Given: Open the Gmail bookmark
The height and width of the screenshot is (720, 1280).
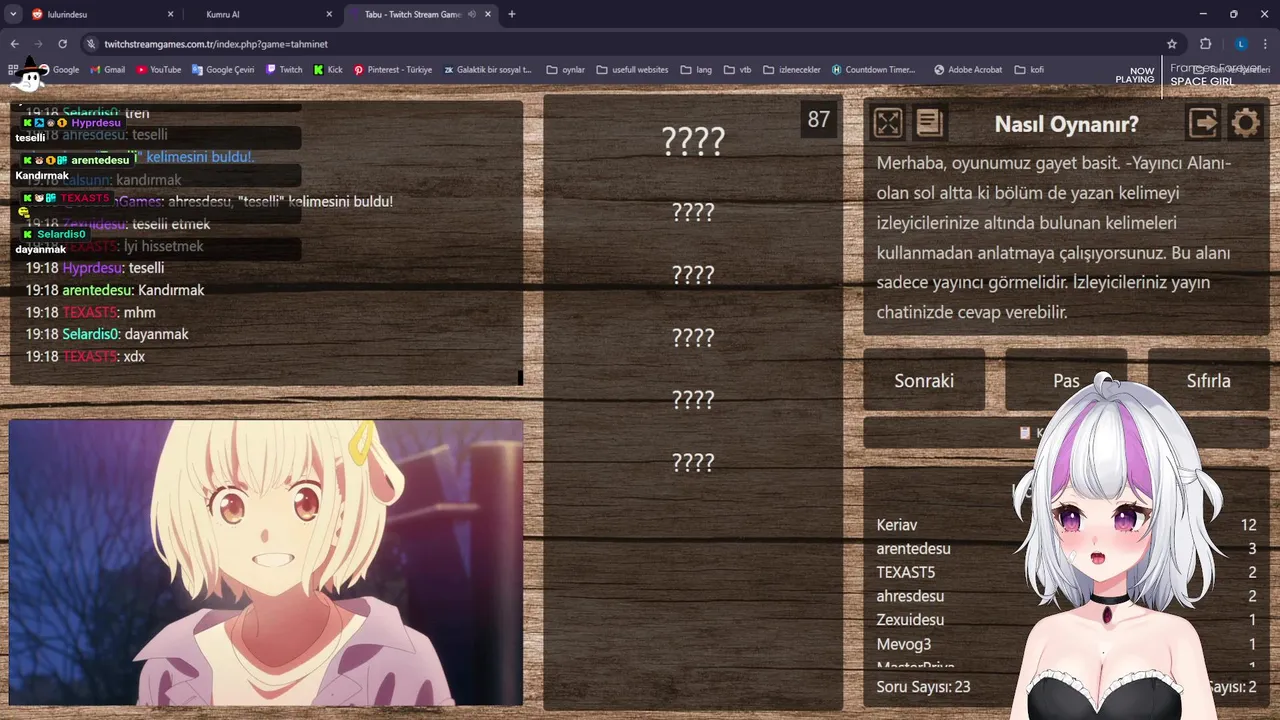Looking at the screenshot, I should [x=107, y=70].
